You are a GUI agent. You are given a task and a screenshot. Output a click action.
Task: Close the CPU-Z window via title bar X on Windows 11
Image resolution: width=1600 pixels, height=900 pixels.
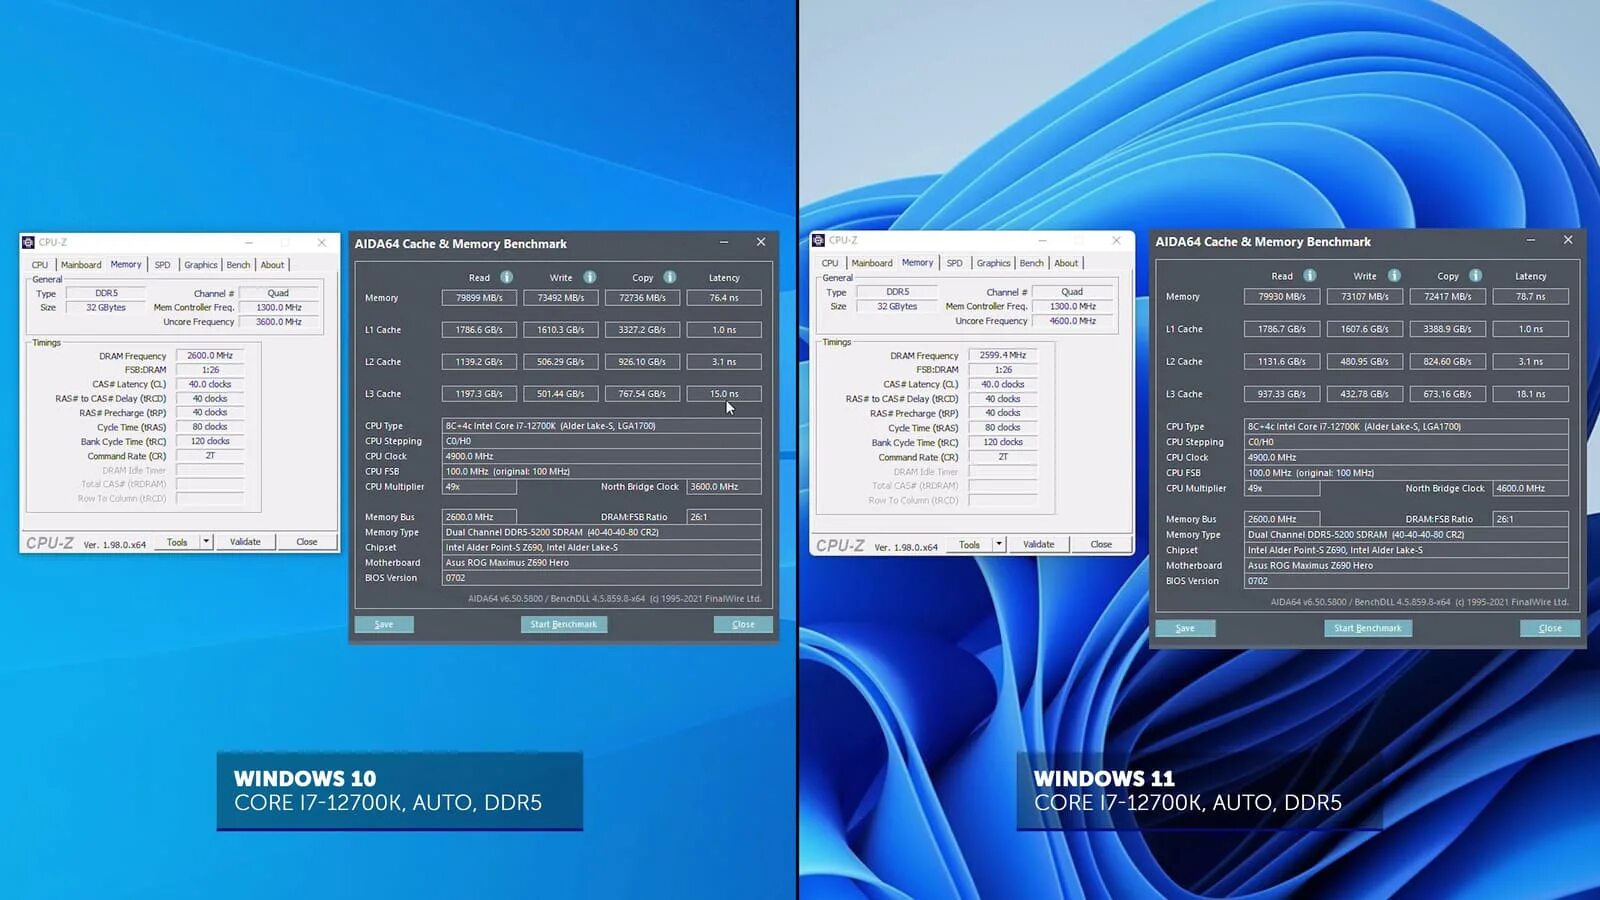(x=1116, y=240)
